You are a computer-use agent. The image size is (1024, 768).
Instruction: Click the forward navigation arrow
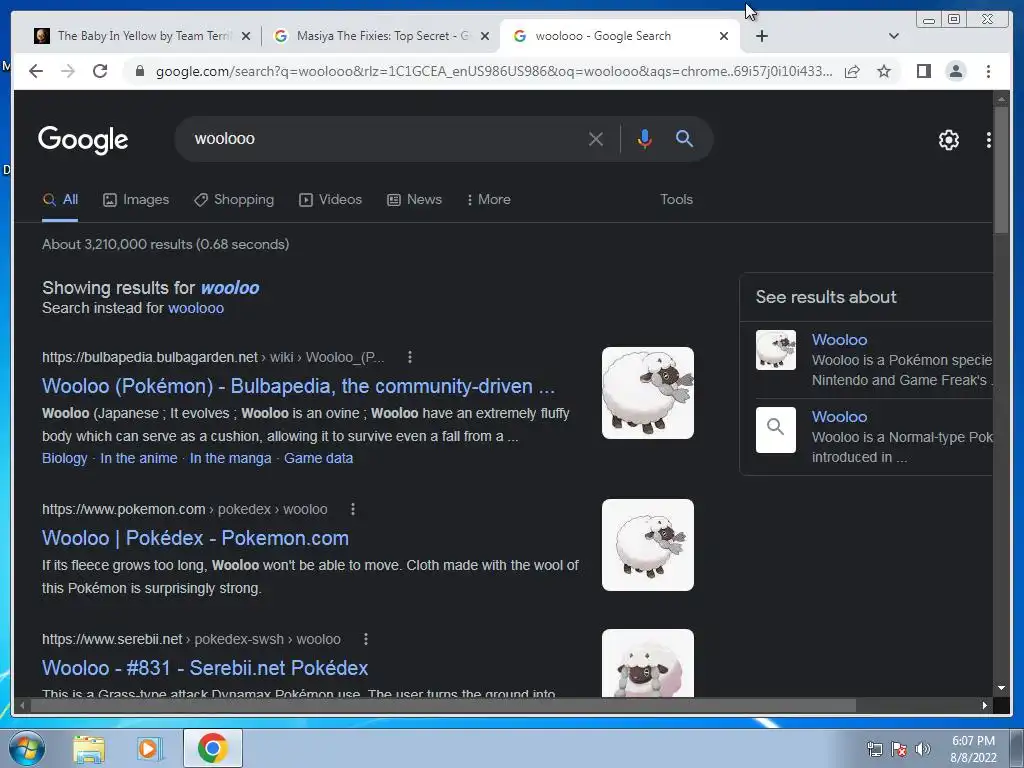pos(68,71)
